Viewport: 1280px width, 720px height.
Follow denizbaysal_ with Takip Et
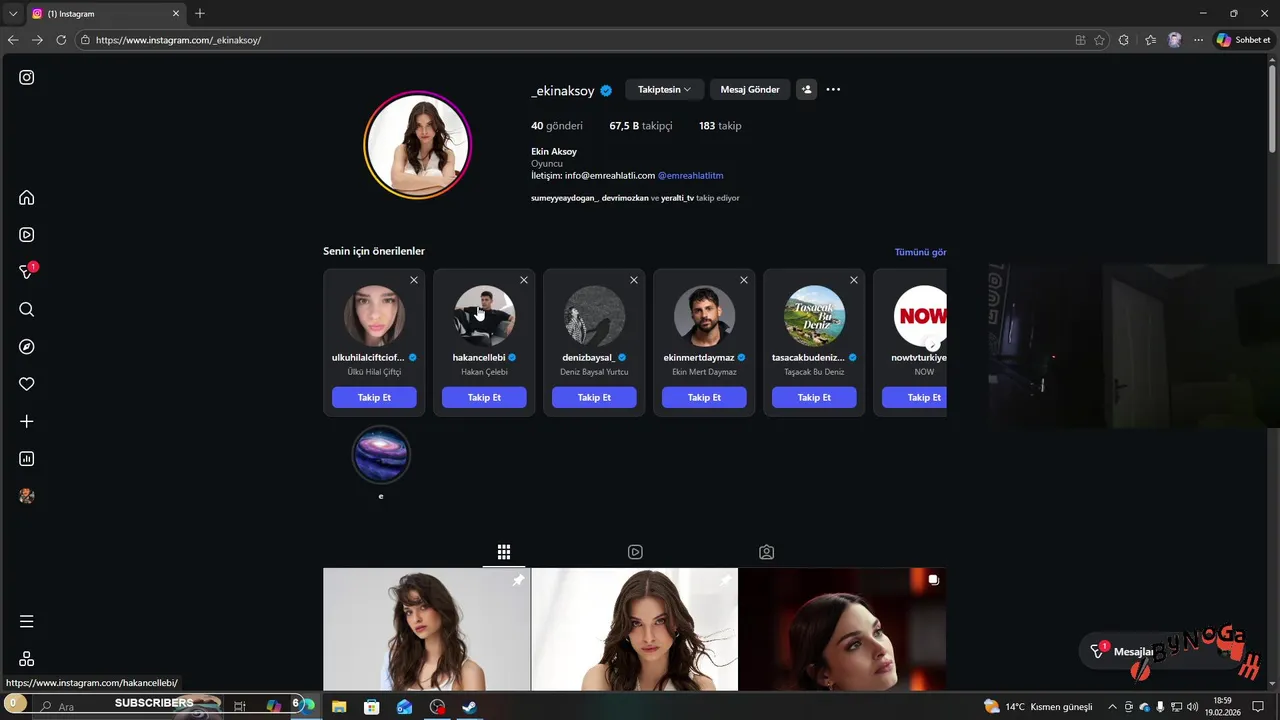(x=594, y=397)
